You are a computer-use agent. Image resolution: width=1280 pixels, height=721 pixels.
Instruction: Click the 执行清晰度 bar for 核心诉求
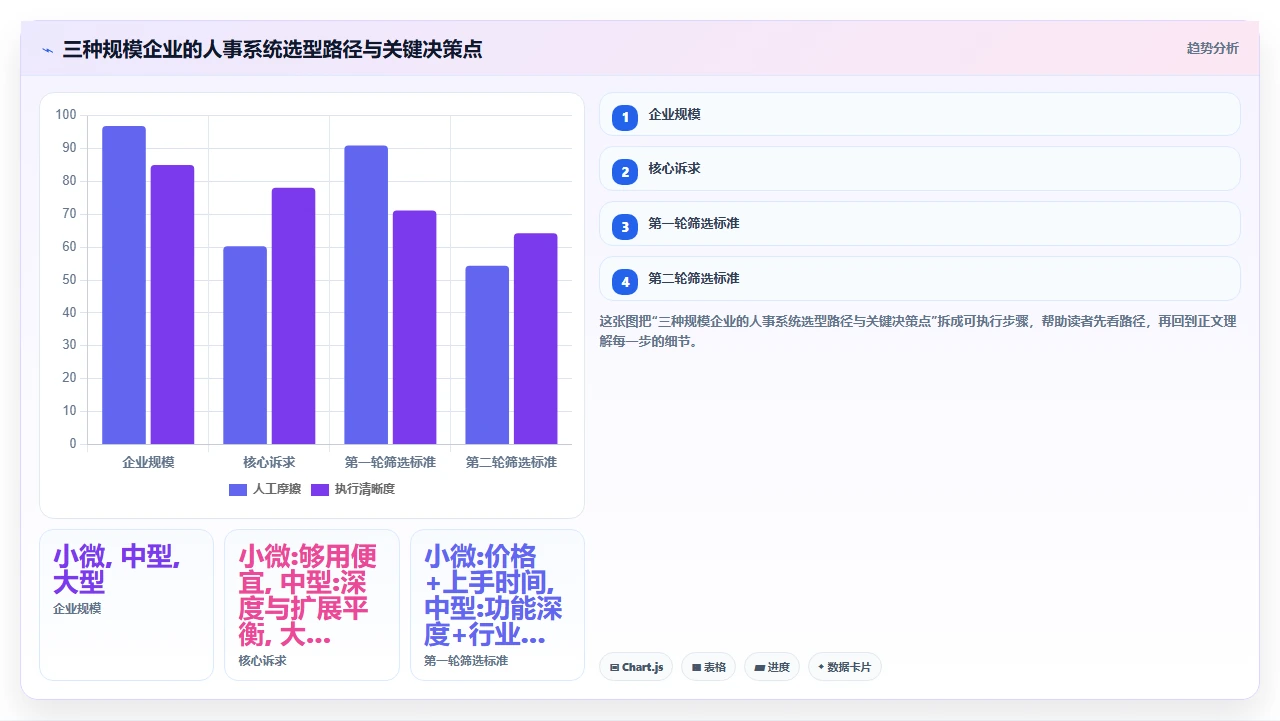(x=293, y=316)
